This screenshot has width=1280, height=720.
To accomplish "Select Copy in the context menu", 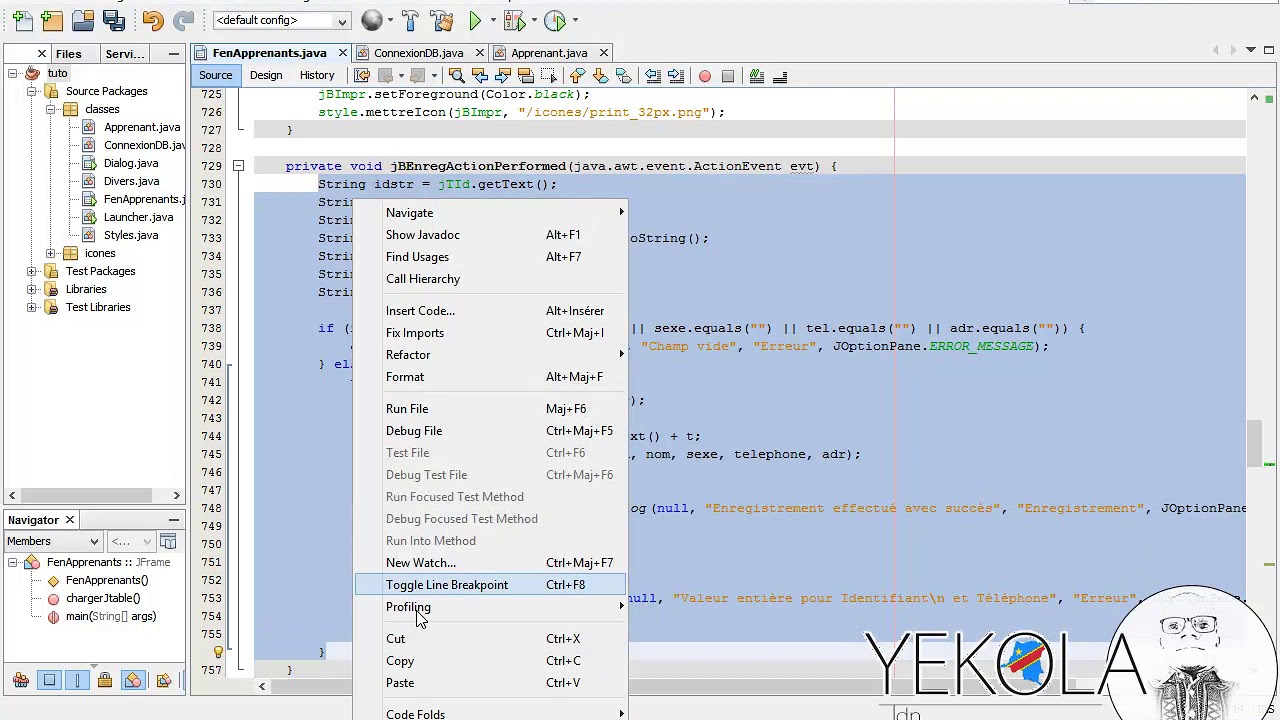I will [490, 661].
